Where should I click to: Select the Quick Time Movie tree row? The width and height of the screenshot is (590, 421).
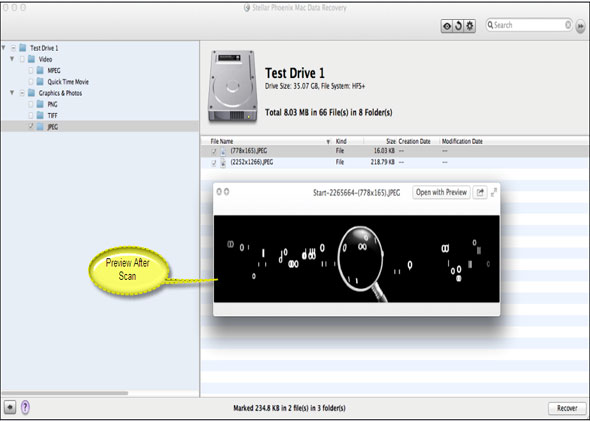99,82
